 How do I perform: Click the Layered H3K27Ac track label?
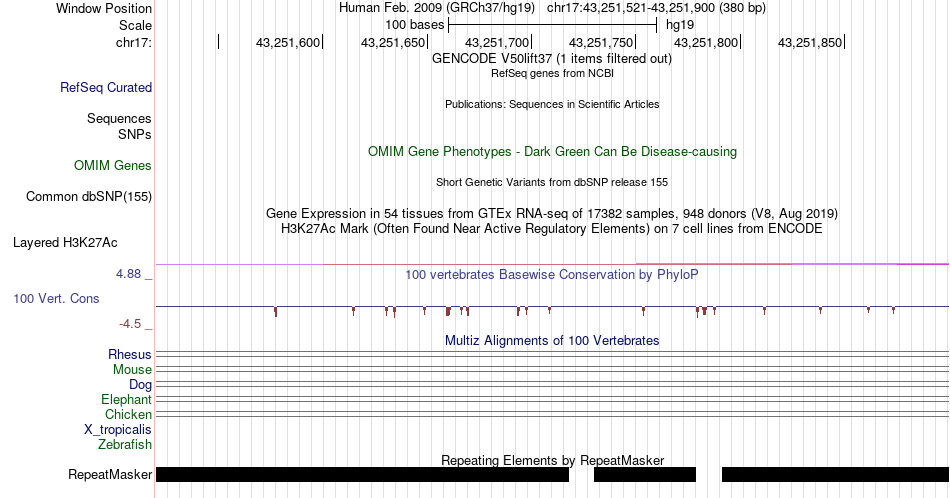(x=65, y=242)
